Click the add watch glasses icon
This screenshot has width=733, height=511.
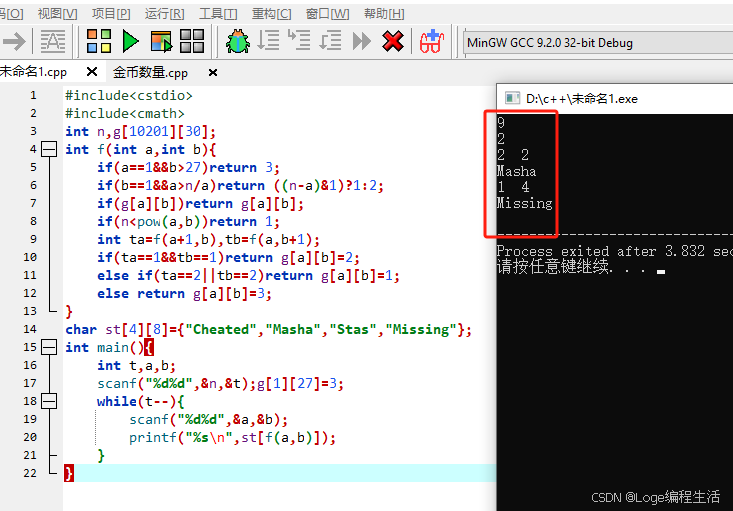click(x=431, y=41)
